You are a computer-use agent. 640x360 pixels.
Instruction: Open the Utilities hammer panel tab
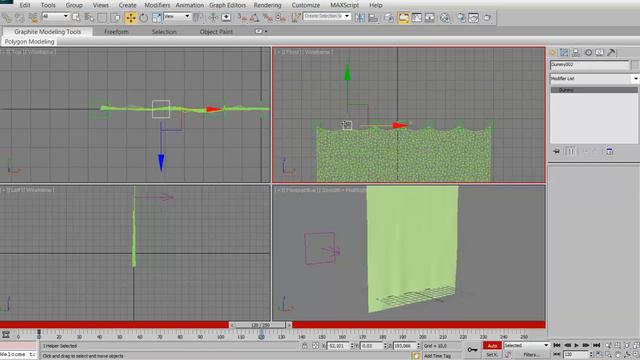tap(611, 53)
